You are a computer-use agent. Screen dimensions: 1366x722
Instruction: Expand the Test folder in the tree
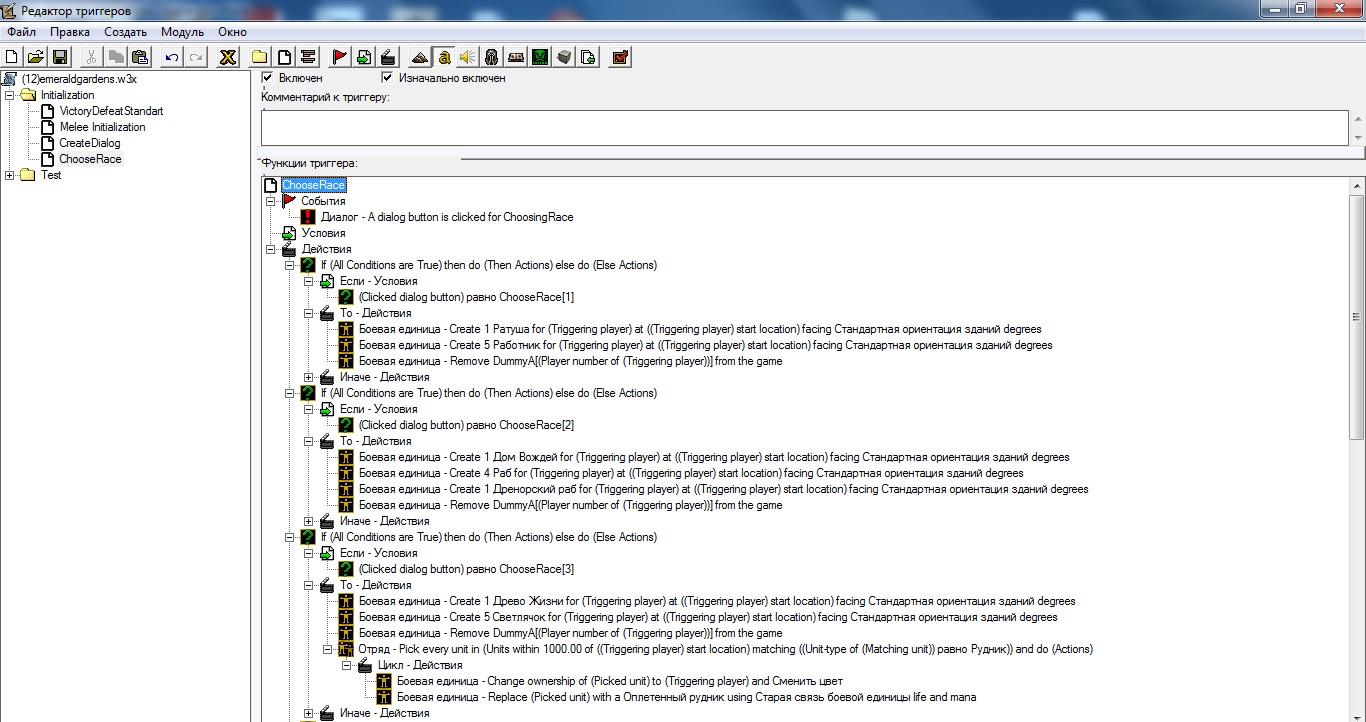coord(10,175)
